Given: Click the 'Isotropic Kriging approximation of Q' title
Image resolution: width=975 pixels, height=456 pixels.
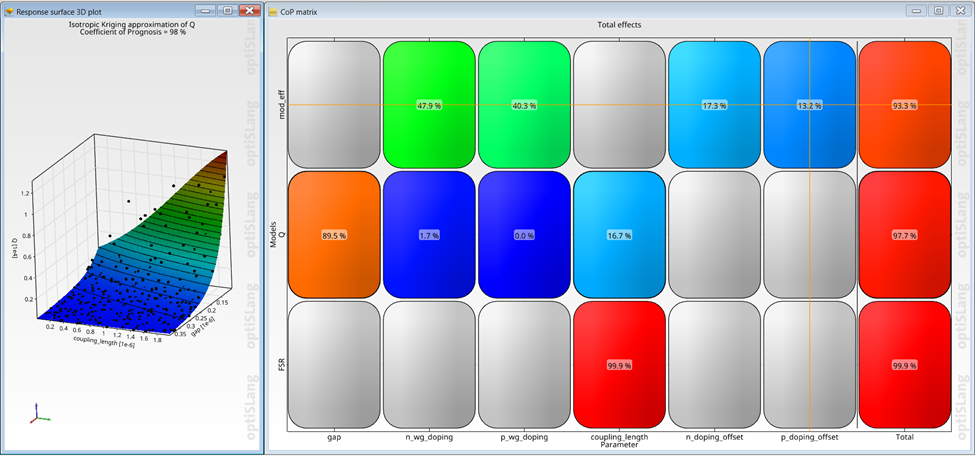Looking at the screenshot, I should [132, 24].
